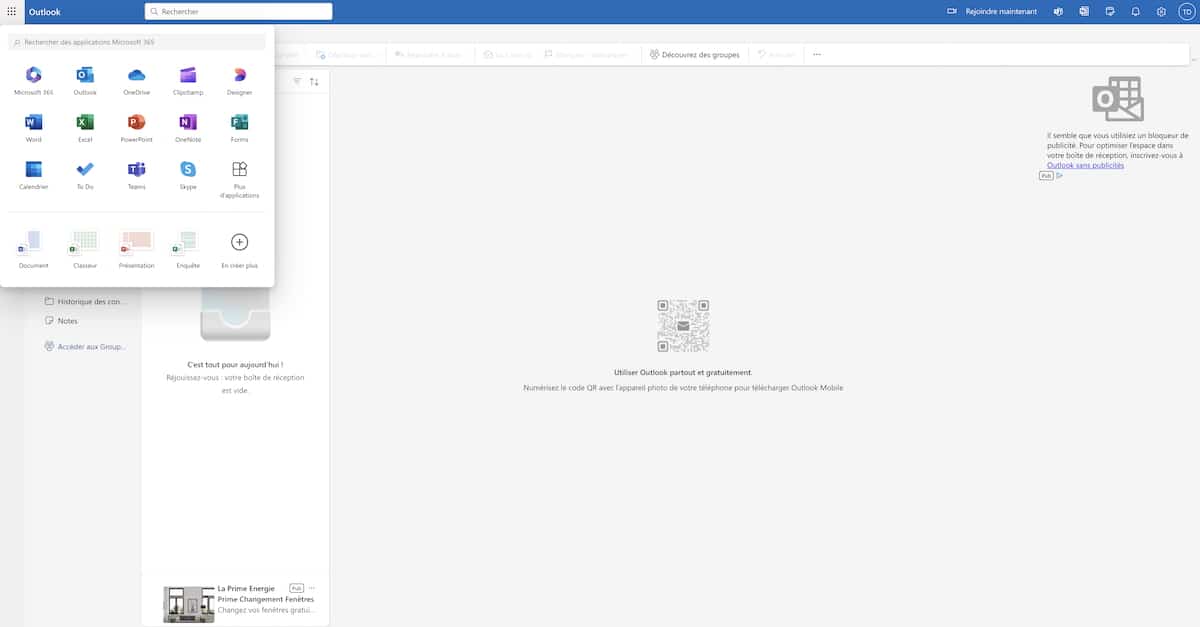Click the En créer plus button
Viewport: 1200px width, 627px height.
239,249
